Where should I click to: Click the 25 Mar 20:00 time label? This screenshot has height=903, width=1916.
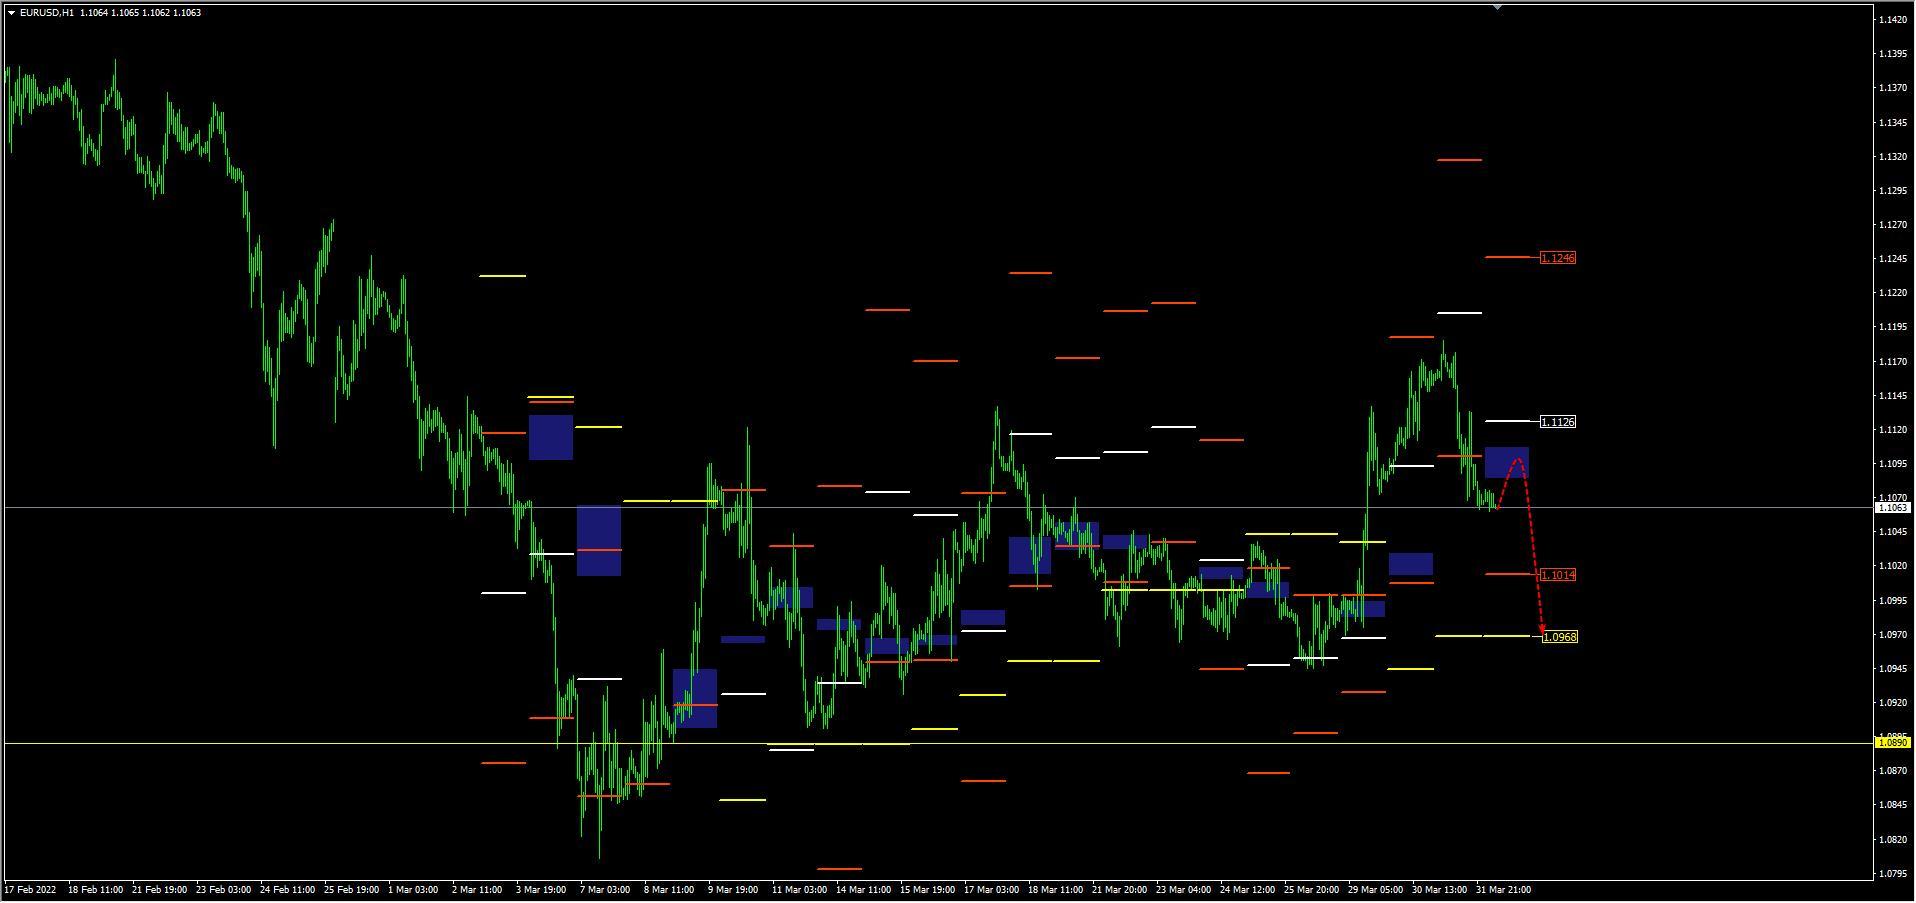coord(1311,890)
